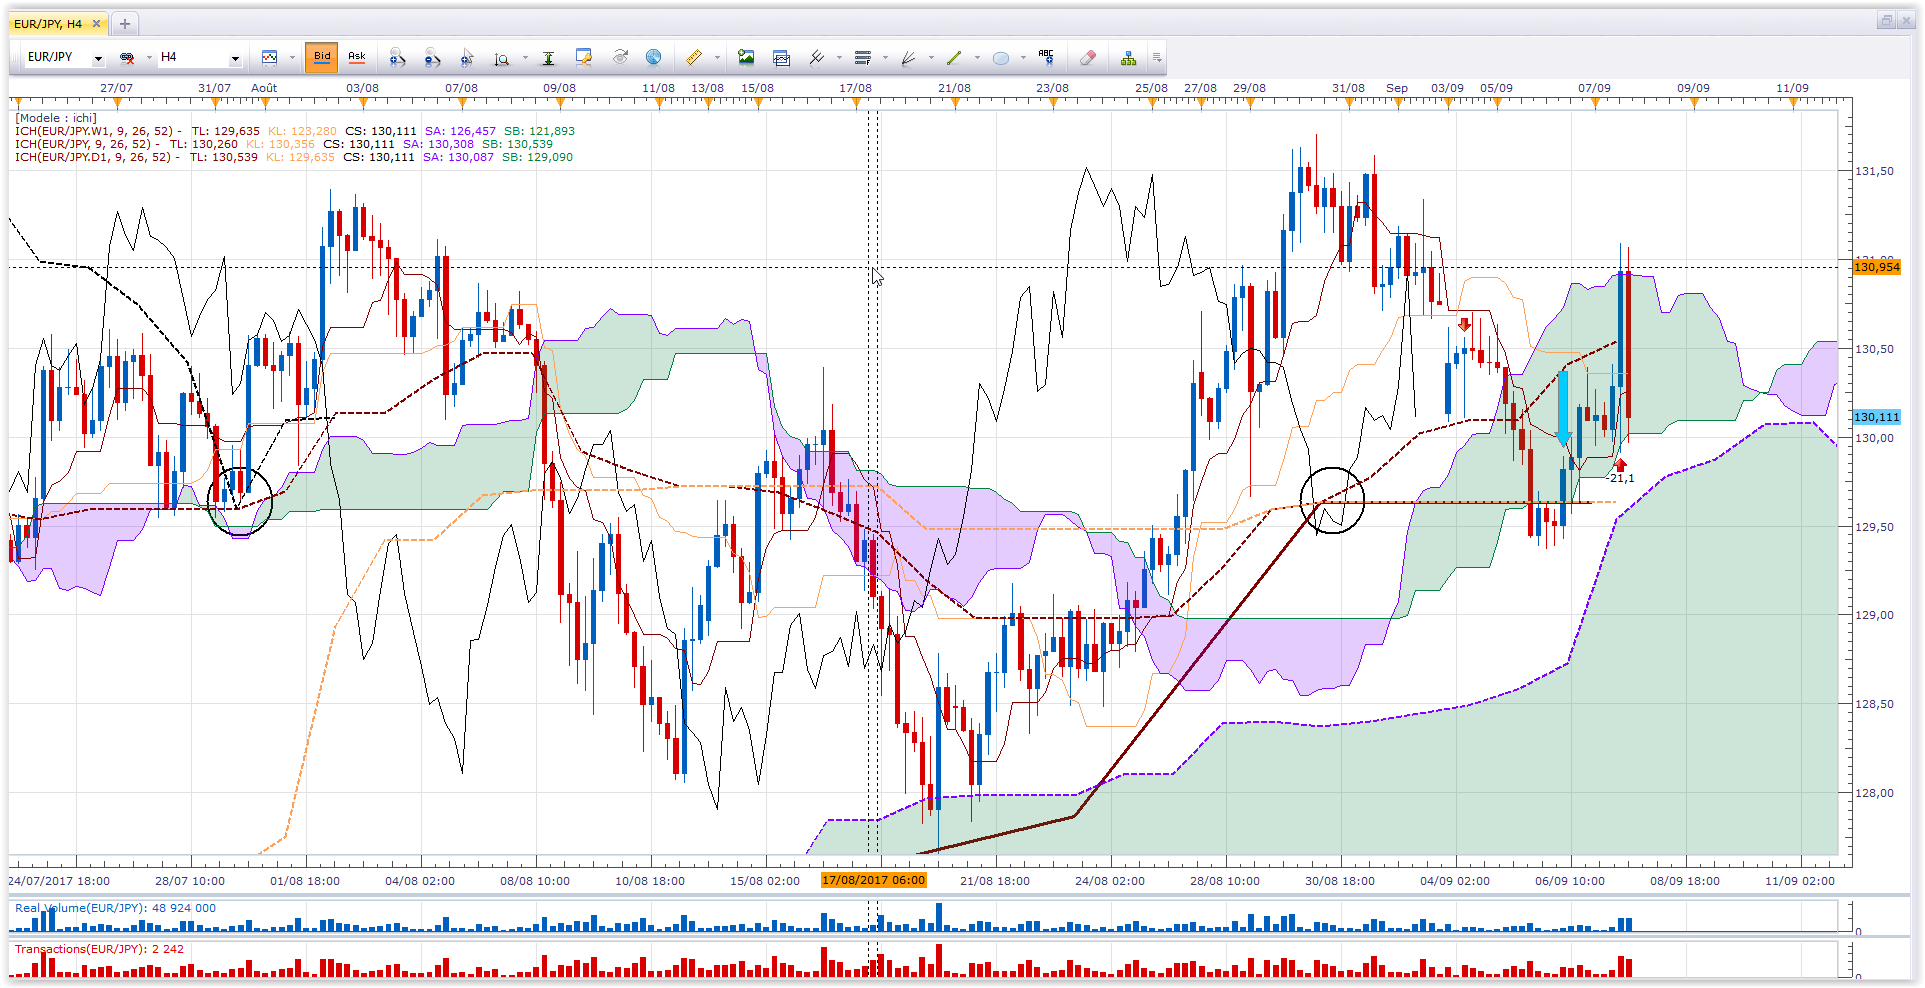Open the chart properties key icon
This screenshot has height=988, width=1925.
584,58
